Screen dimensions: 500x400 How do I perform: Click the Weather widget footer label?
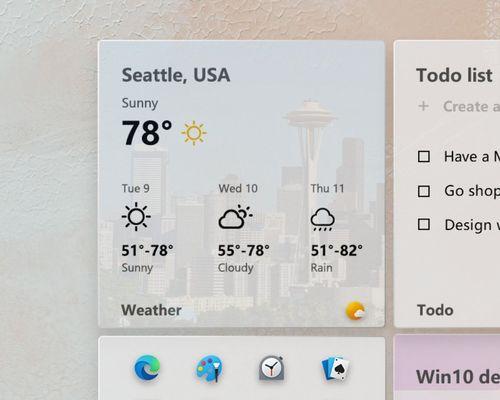coord(151,310)
